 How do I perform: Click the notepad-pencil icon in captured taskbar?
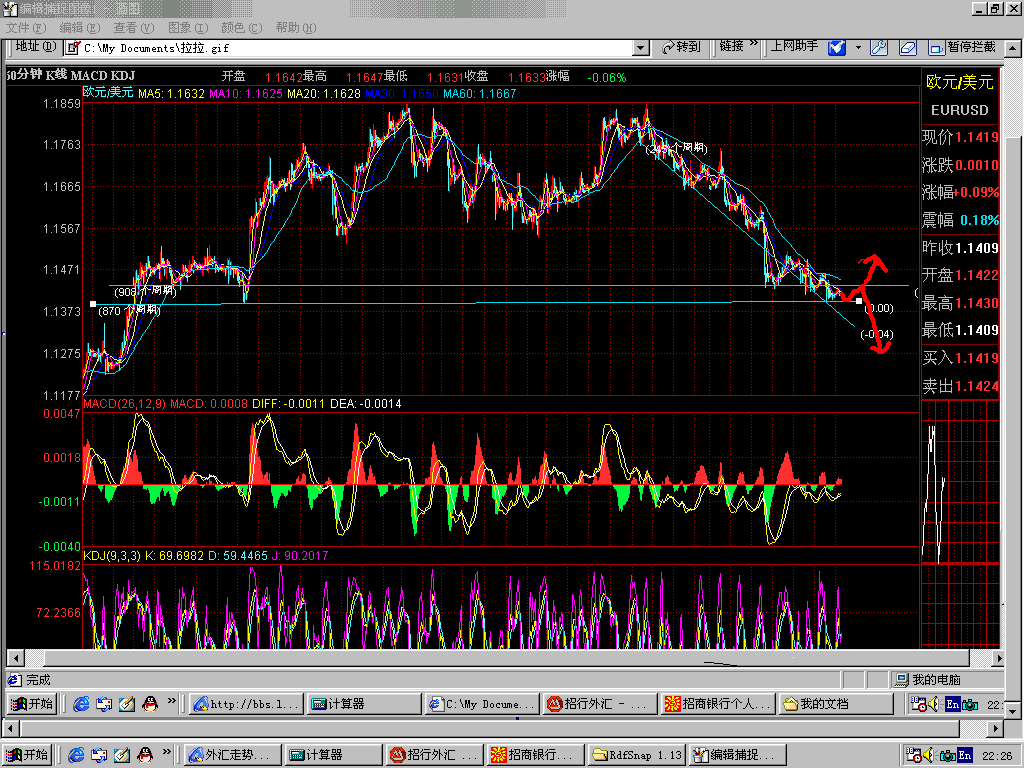(x=127, y=703)
